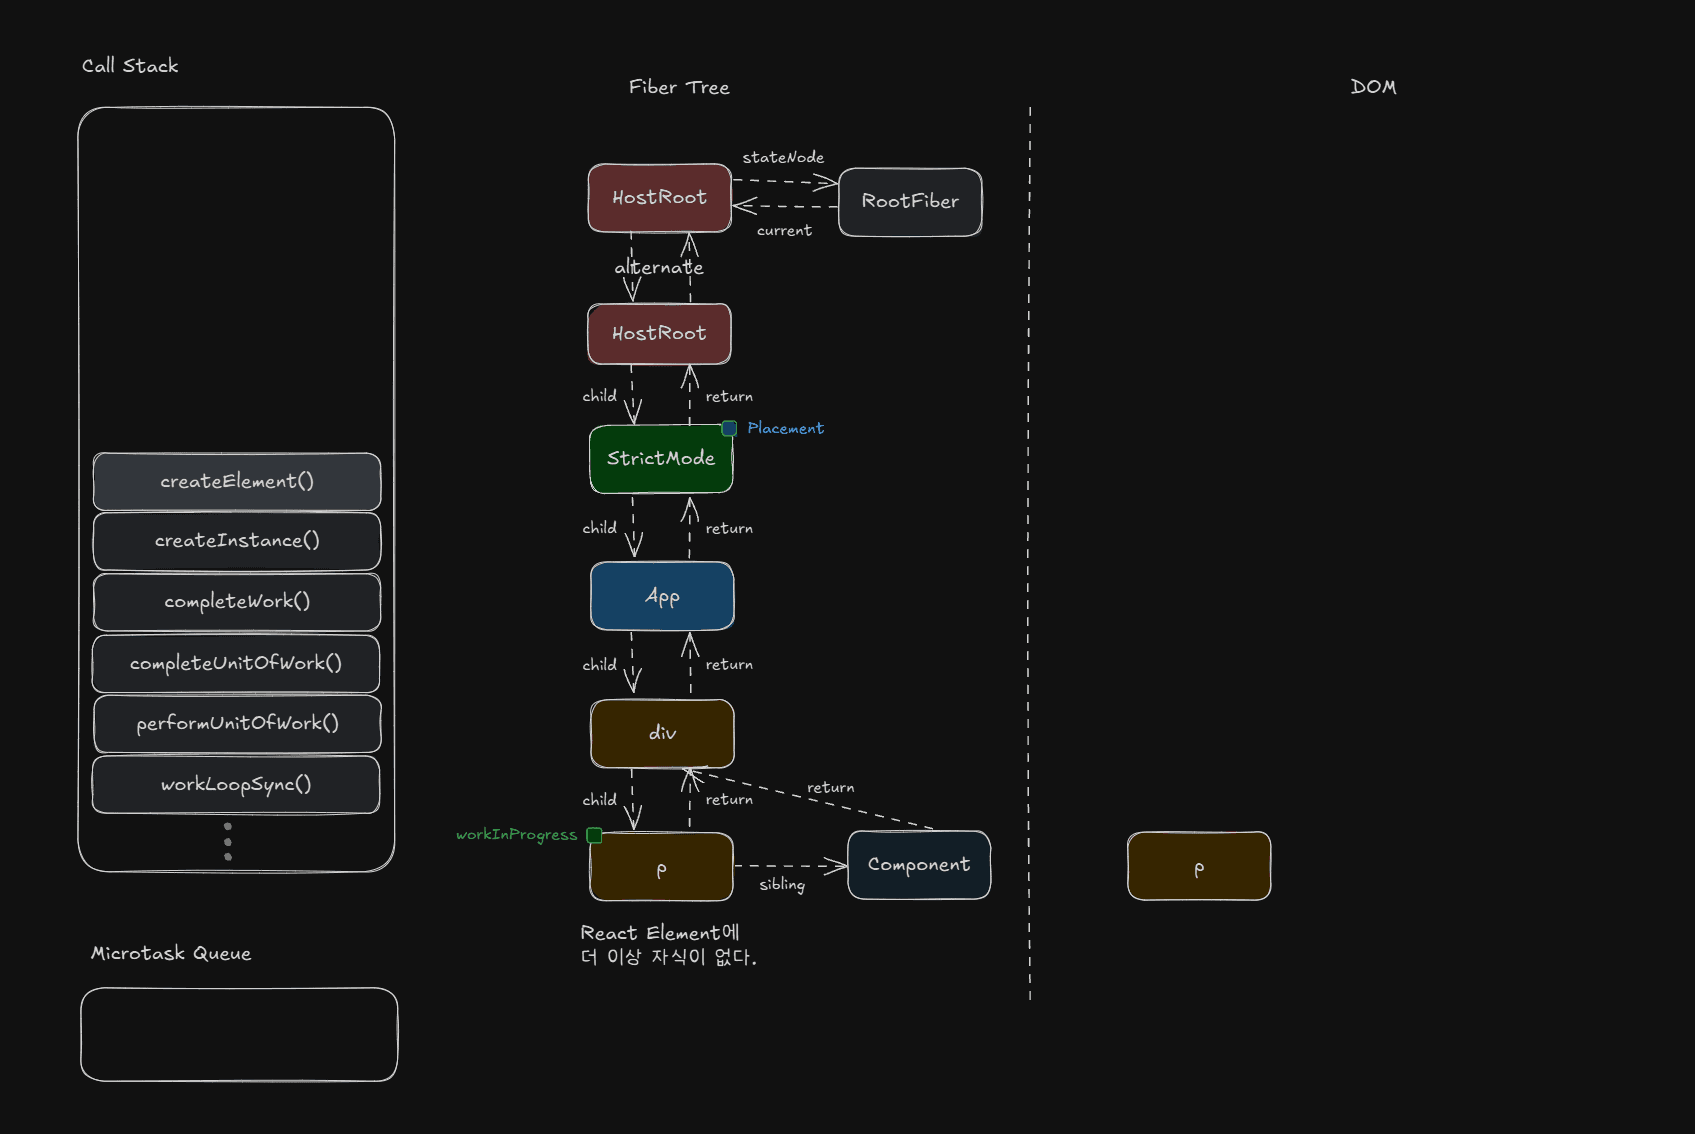
Task: Select the div fiber node
Action: pos(662,733)
